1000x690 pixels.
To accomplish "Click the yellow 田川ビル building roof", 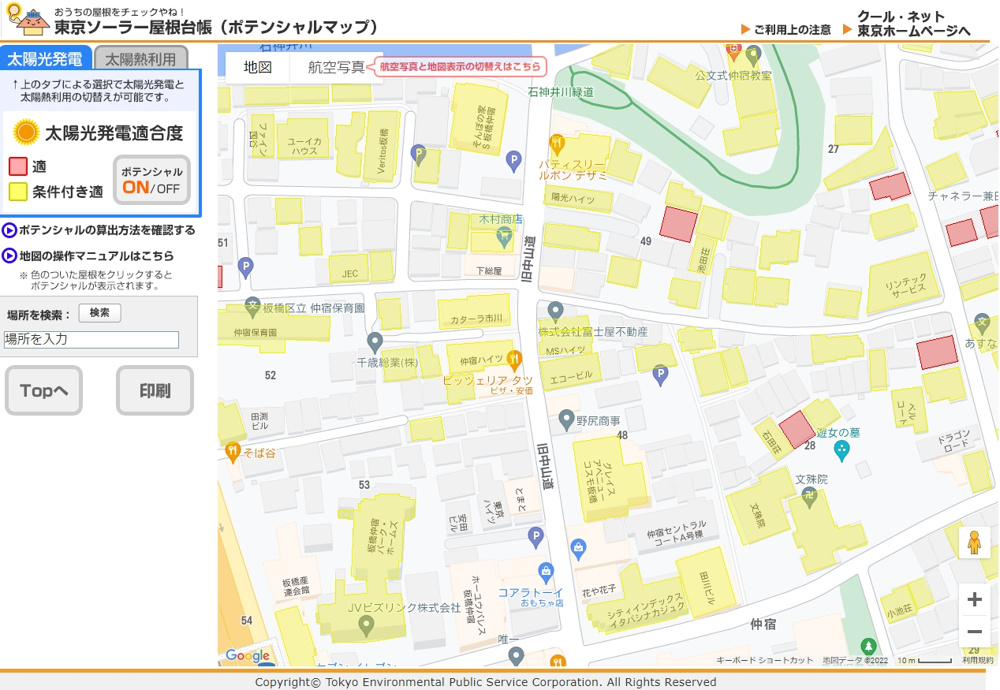I will point(706,582).
